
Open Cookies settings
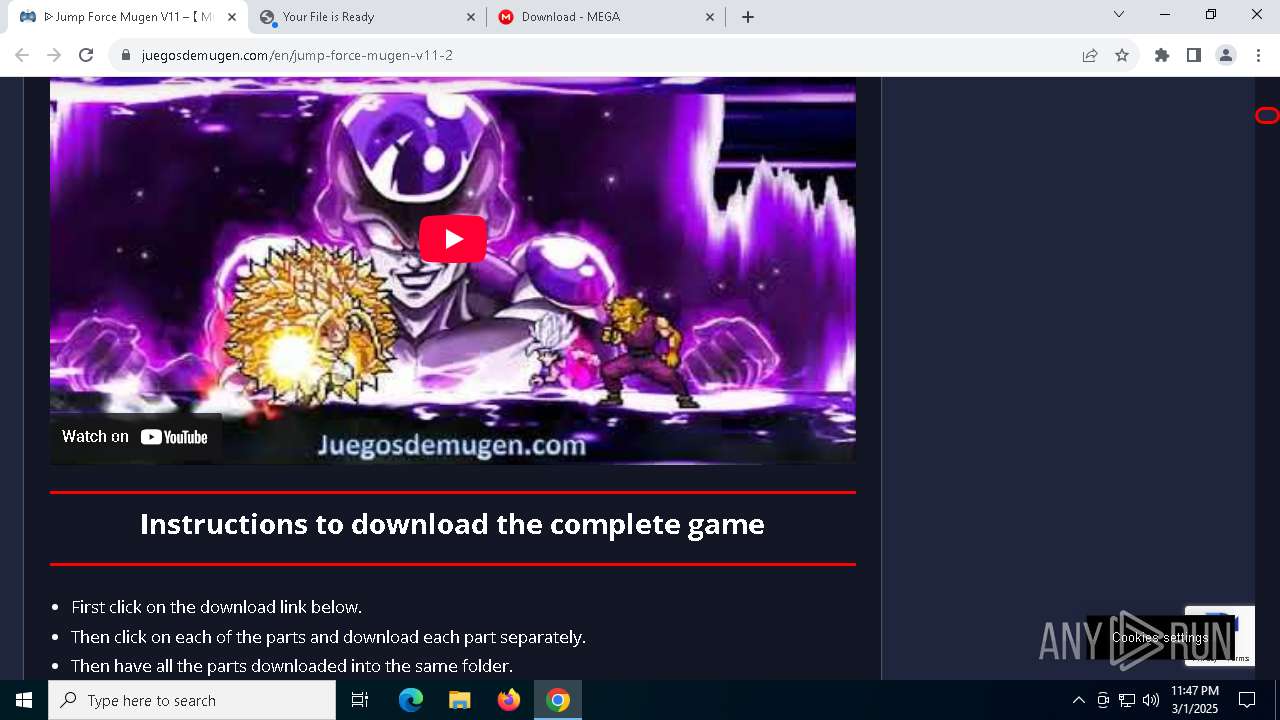pos(1160,638)
